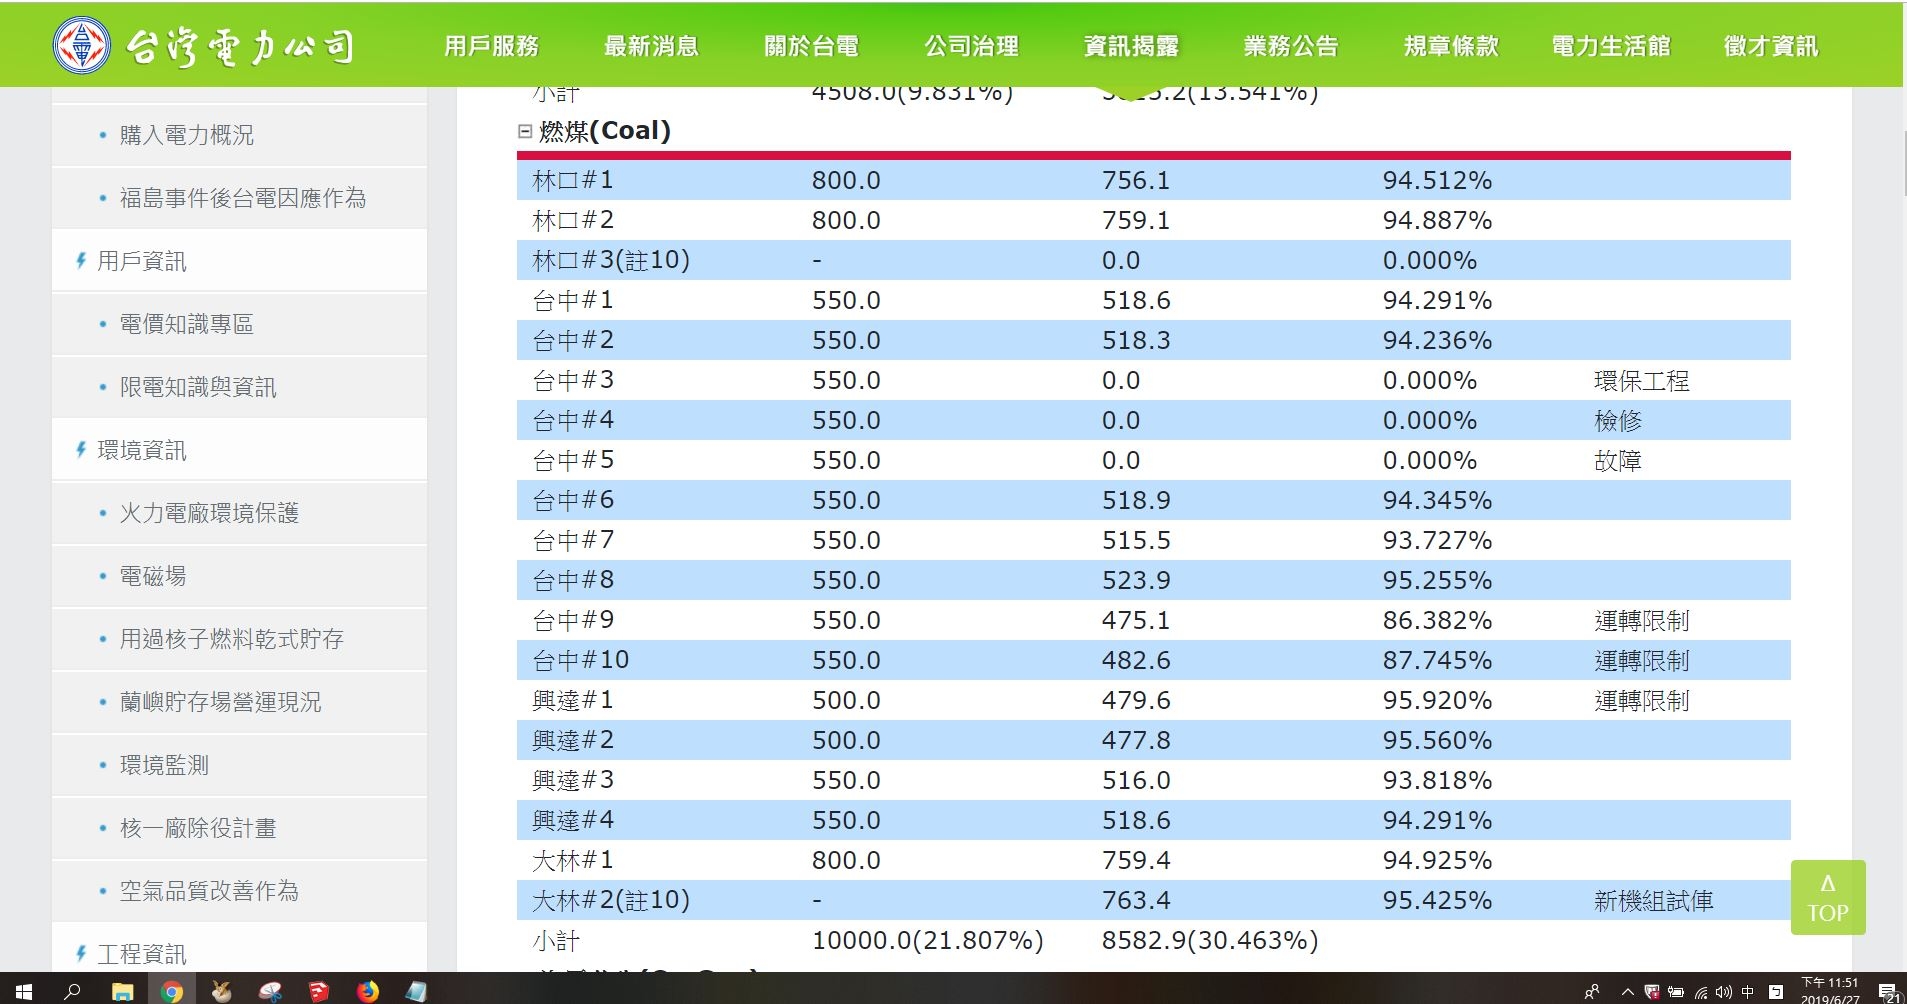Click the 86.382% value for 台中#9

pyautogui.click(x=1437, y=620)
